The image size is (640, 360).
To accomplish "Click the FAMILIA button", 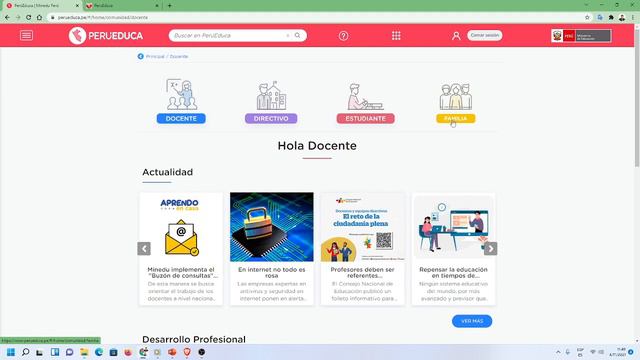I will 456,118.
